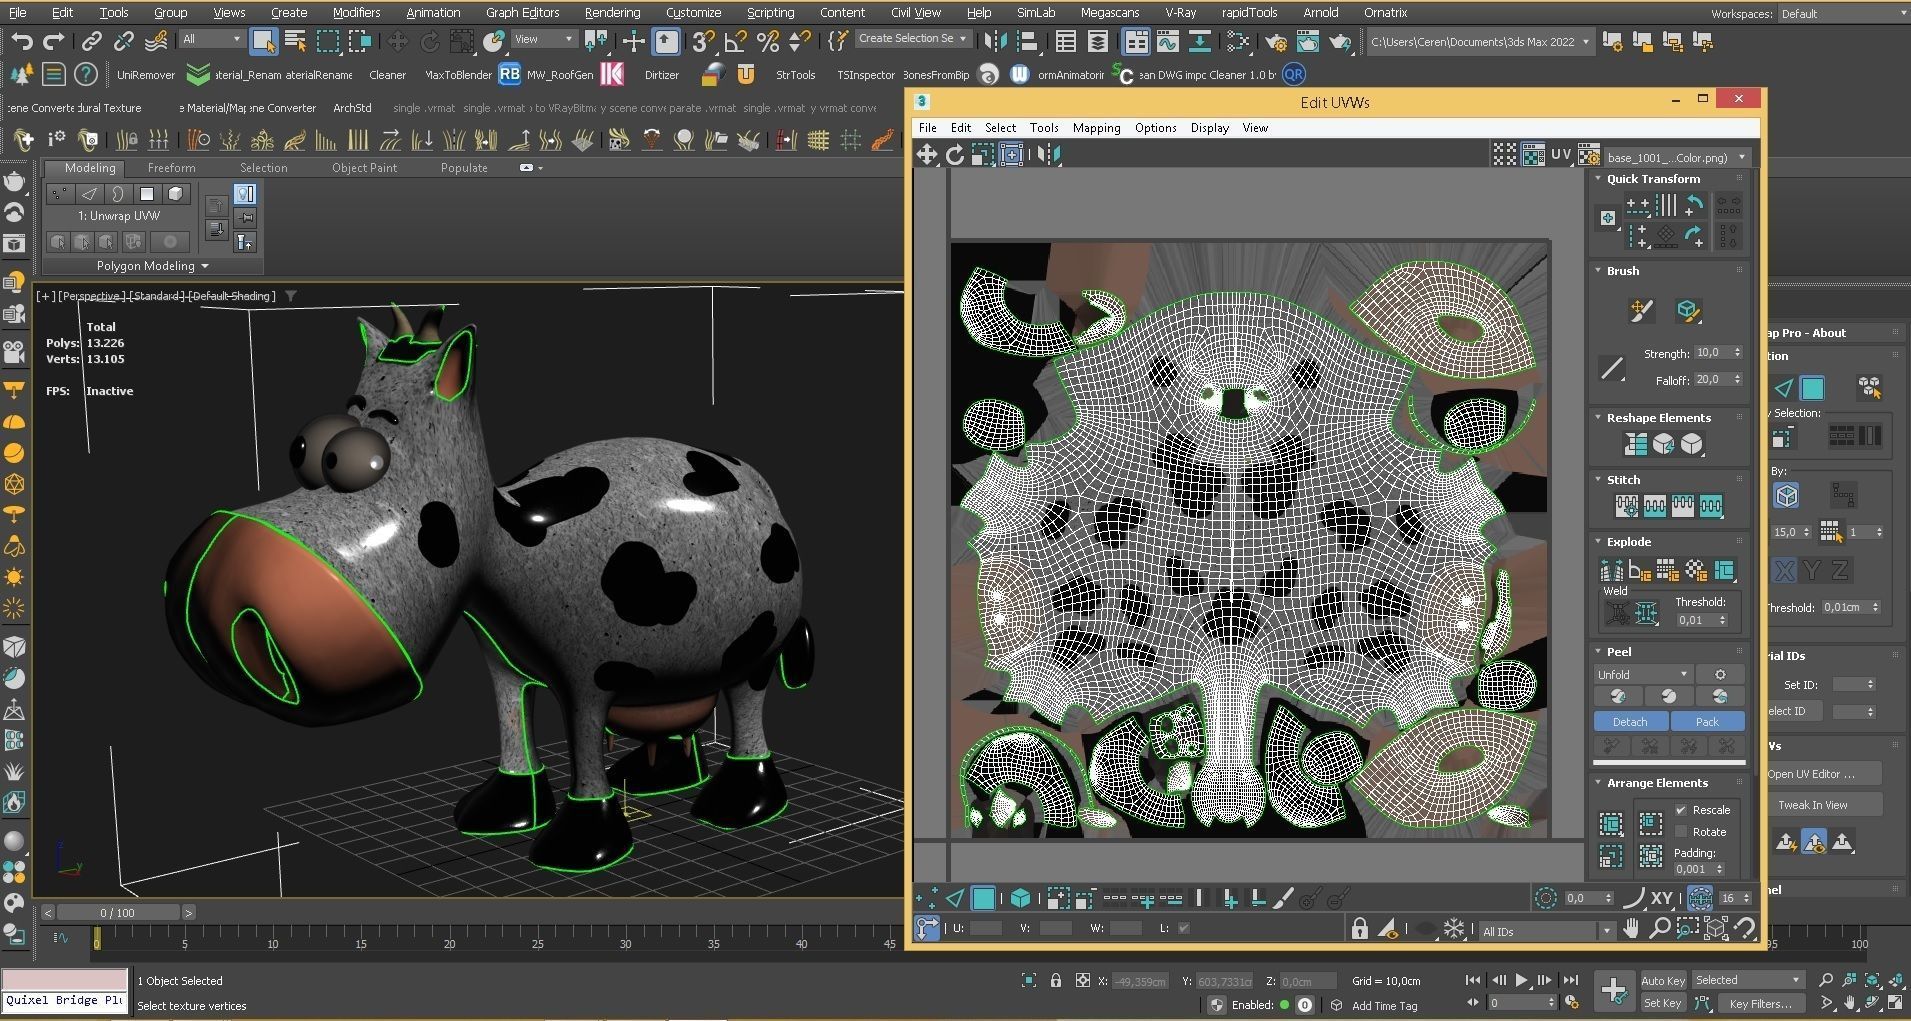Select Edge sub-object mode in UV editor
This screenshot has height=1021, width=1911.
click(x=955, y=898)
